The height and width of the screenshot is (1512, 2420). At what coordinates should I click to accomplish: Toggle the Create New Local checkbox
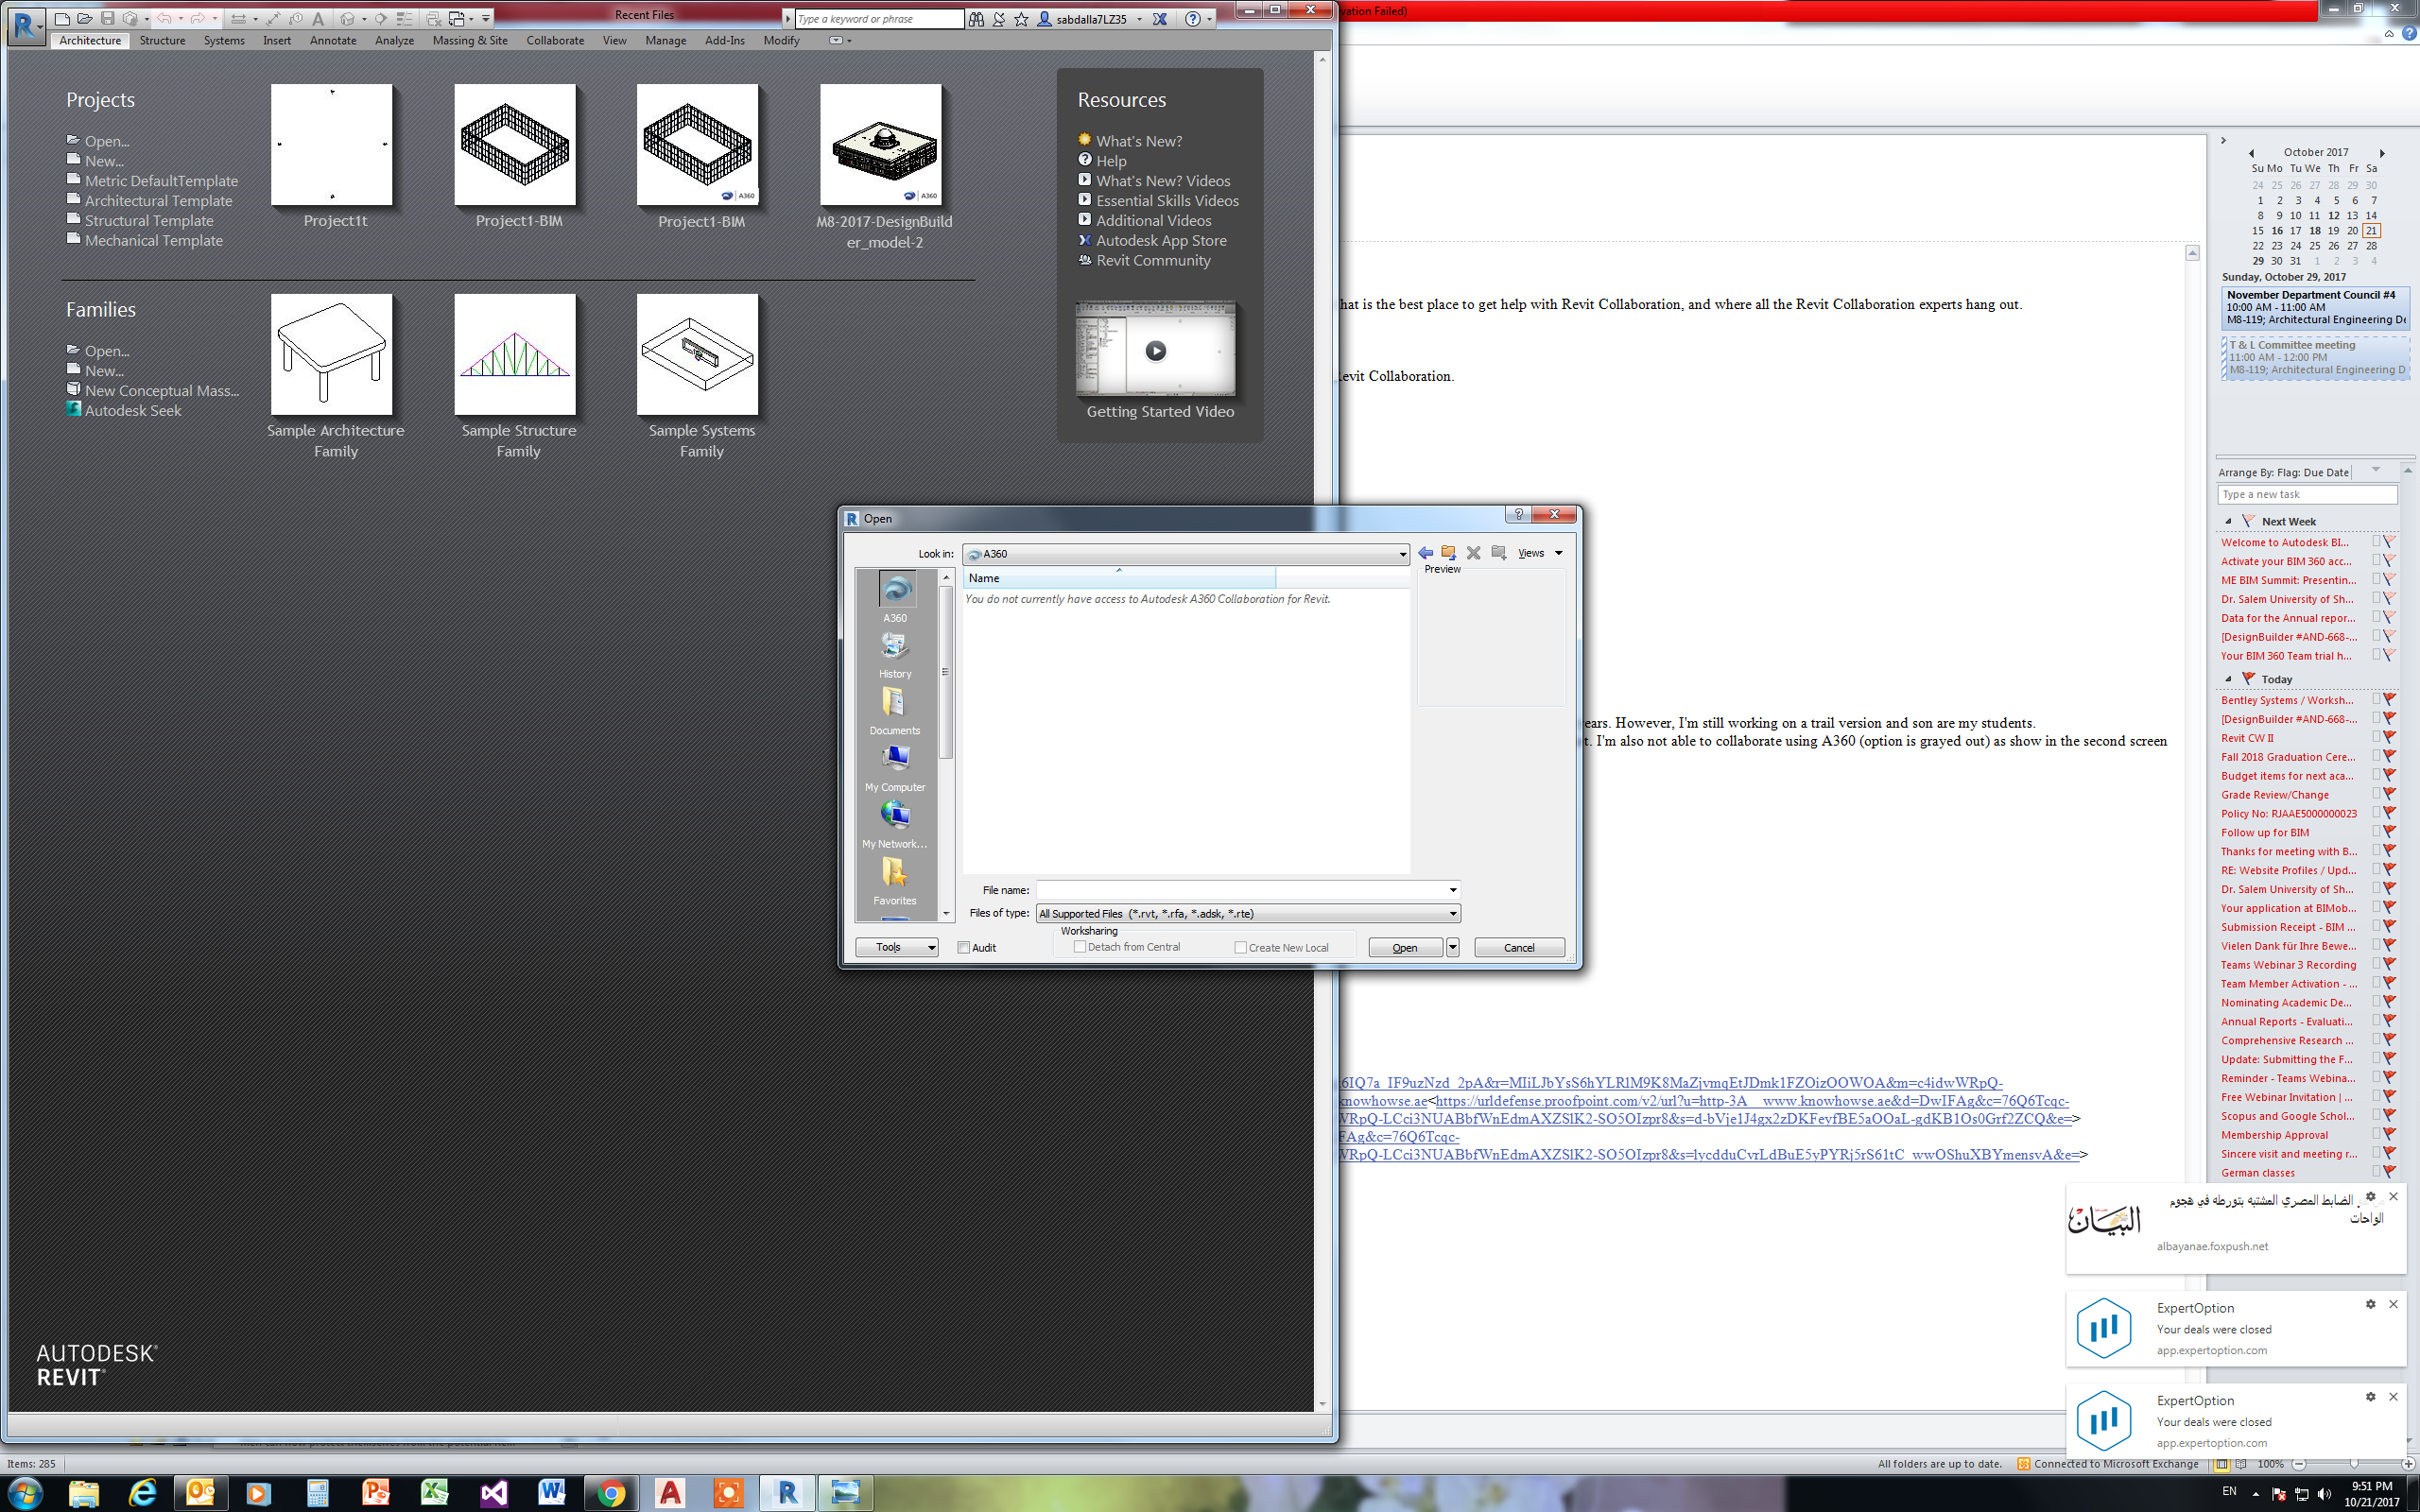[1240, 948]
